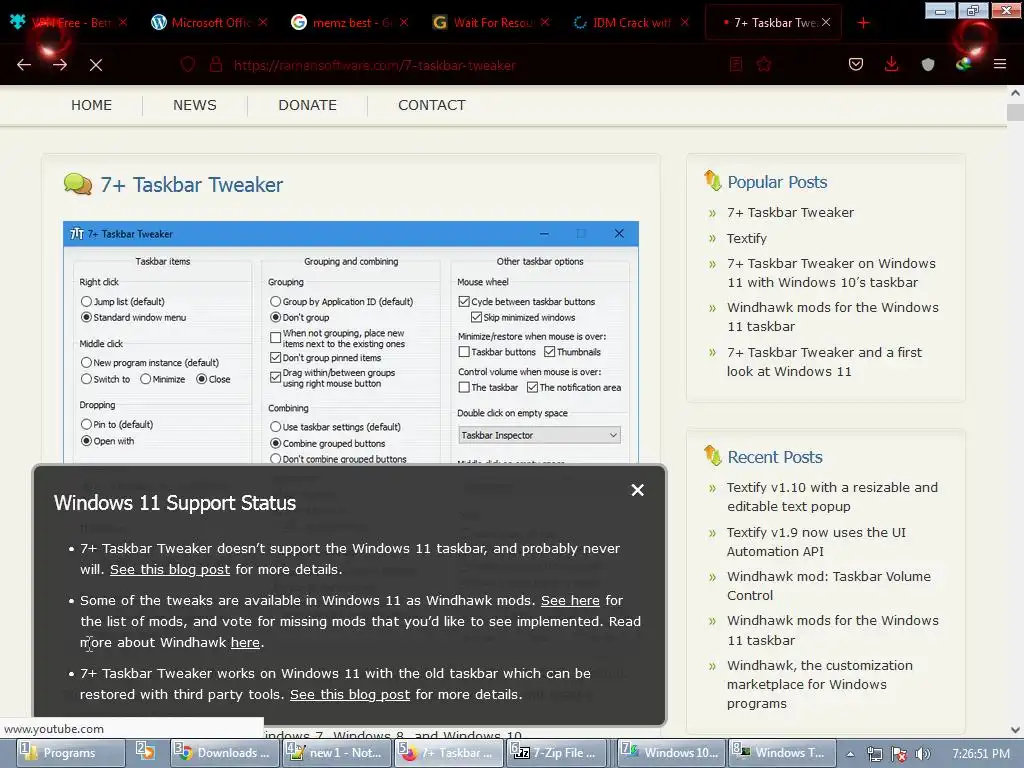Follow the 'See here' Windhawk mods link
The image size is (1024, 768).
coord(570,600)
